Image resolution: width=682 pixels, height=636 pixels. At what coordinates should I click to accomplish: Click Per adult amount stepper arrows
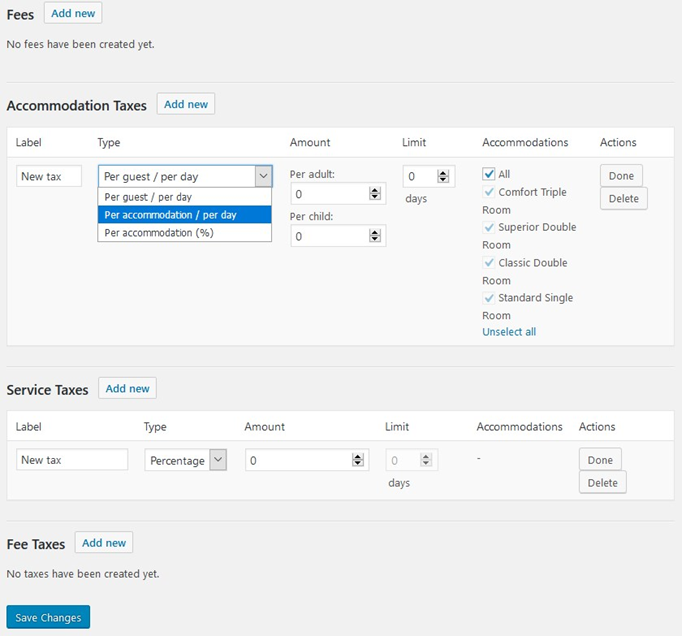click(x=374, y=194)
